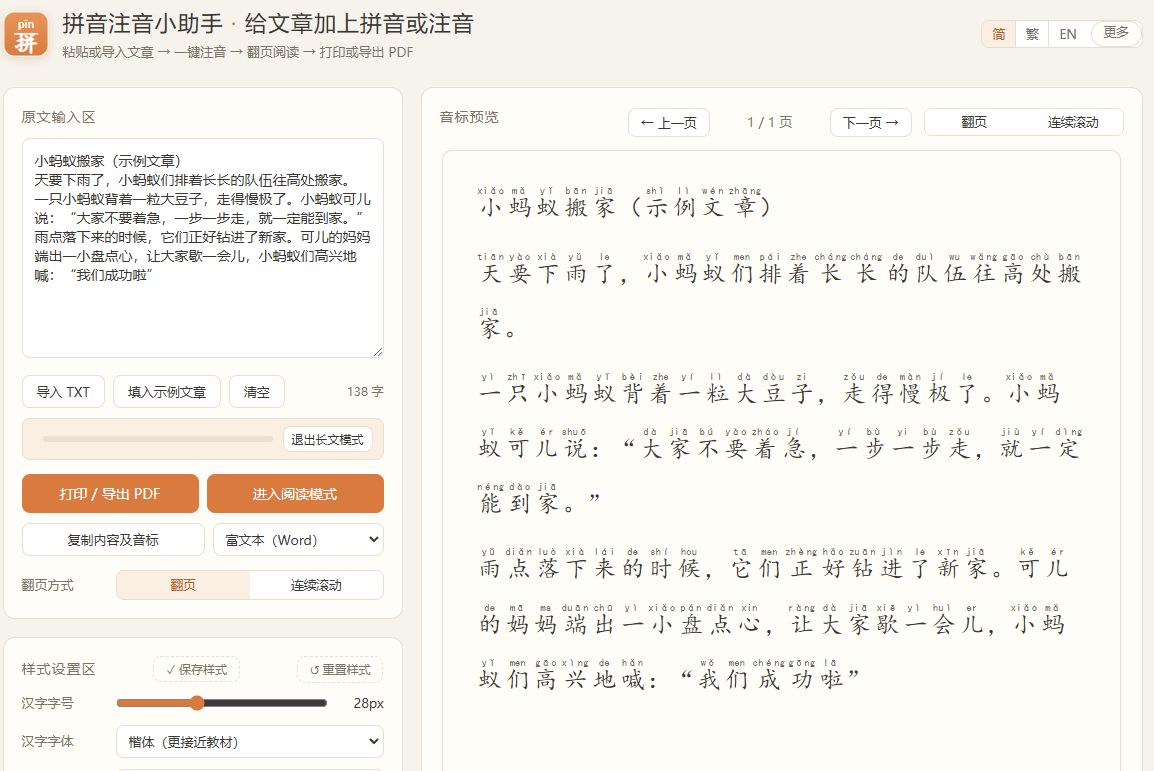The image size is (1154, 771).
Task: Click 退出长文模式 button
Action: pyautogui.click(x=328, y=439)
